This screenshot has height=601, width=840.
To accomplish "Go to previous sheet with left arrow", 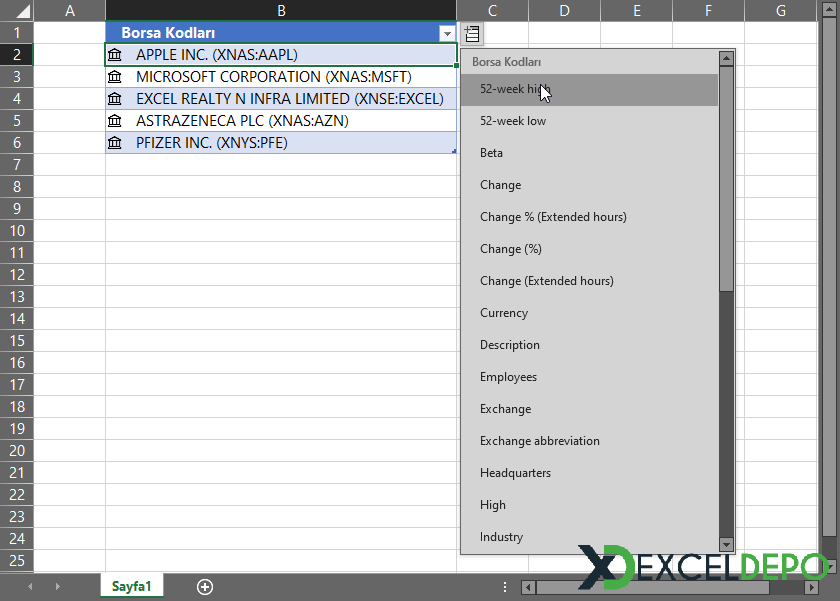I will click(30, 587).
